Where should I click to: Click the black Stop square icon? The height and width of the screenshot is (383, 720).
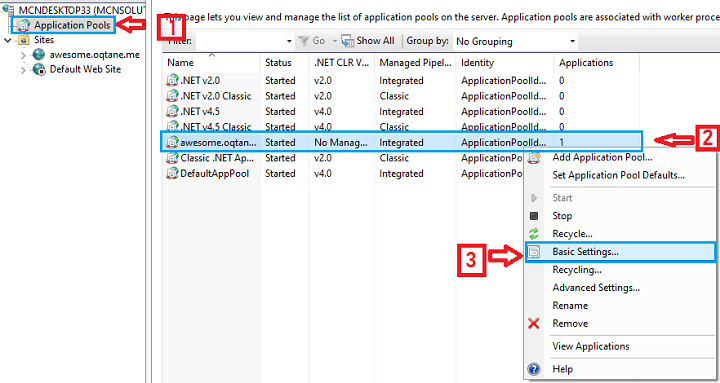pos(534,216)
